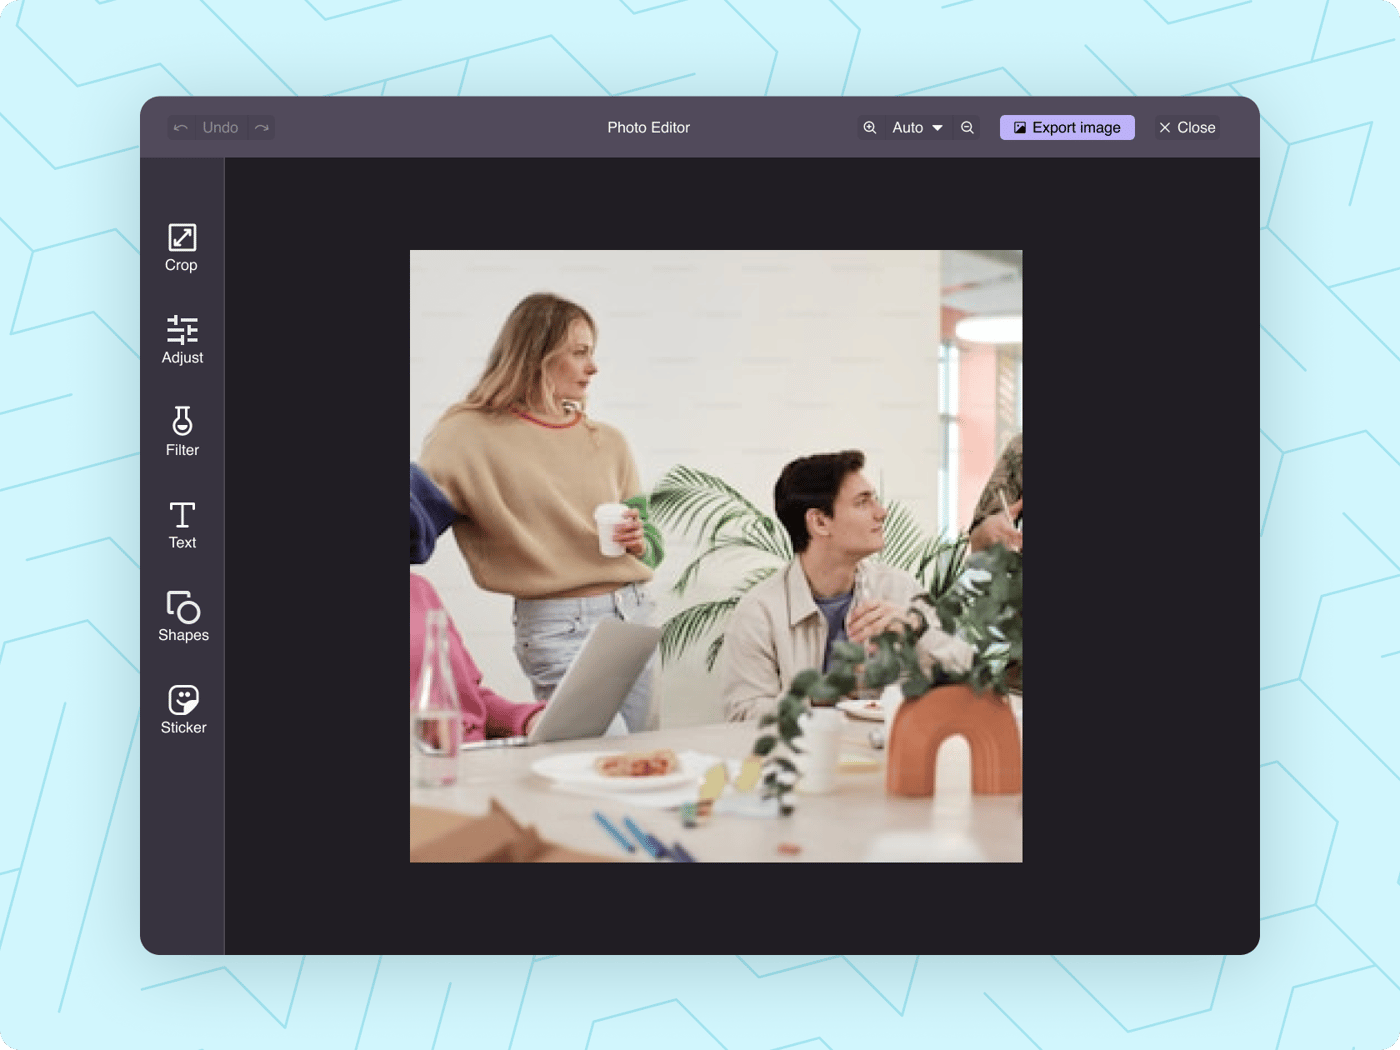Select Auto from the zoom control
The height and width of the screenshot is (1050, 1400).
908,127
